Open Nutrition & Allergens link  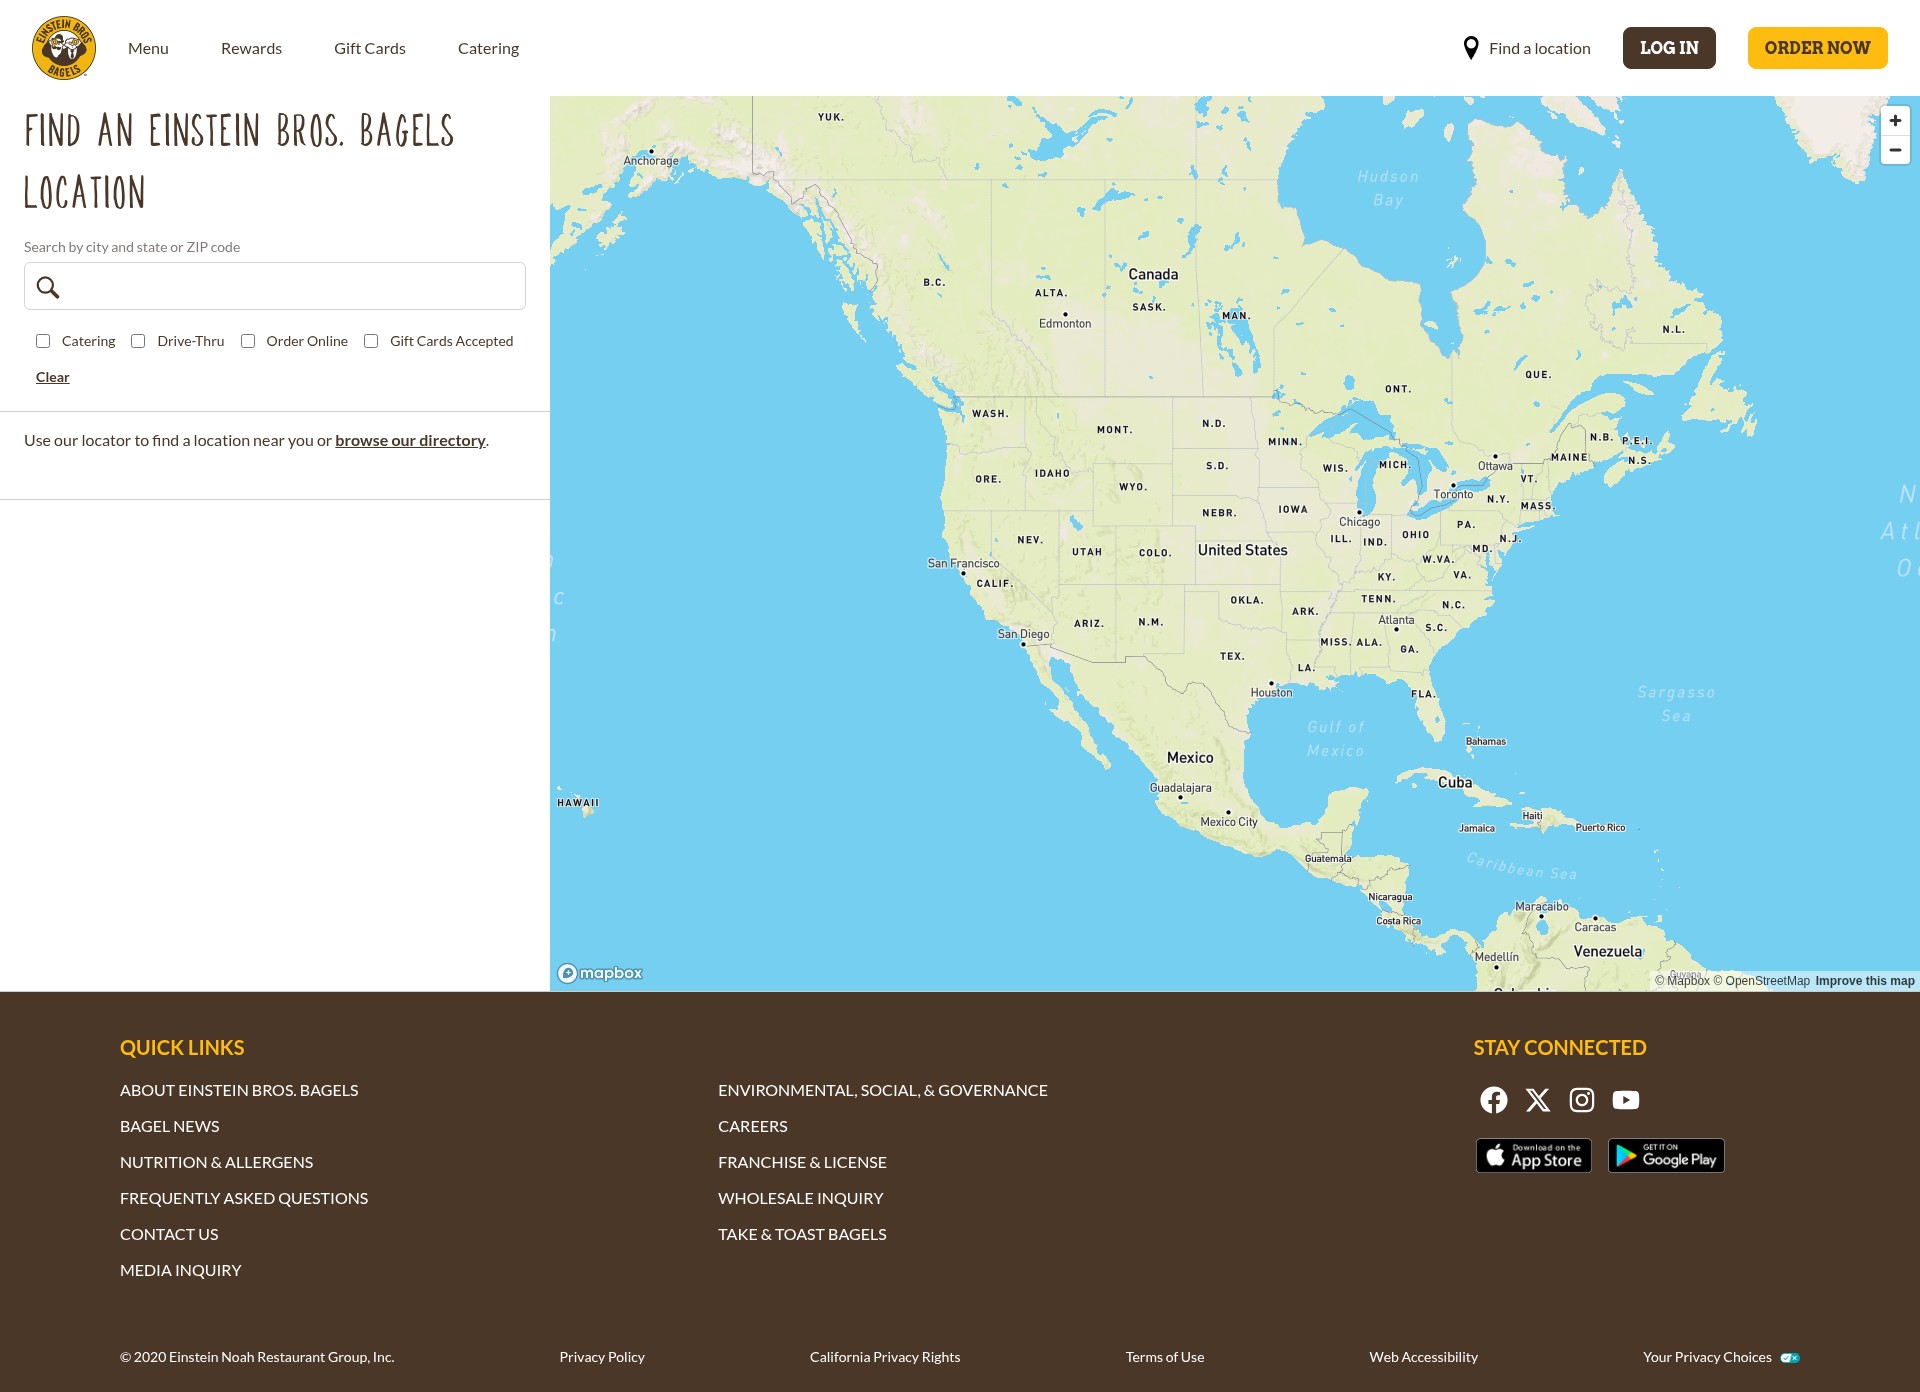tap(216, 1162)
